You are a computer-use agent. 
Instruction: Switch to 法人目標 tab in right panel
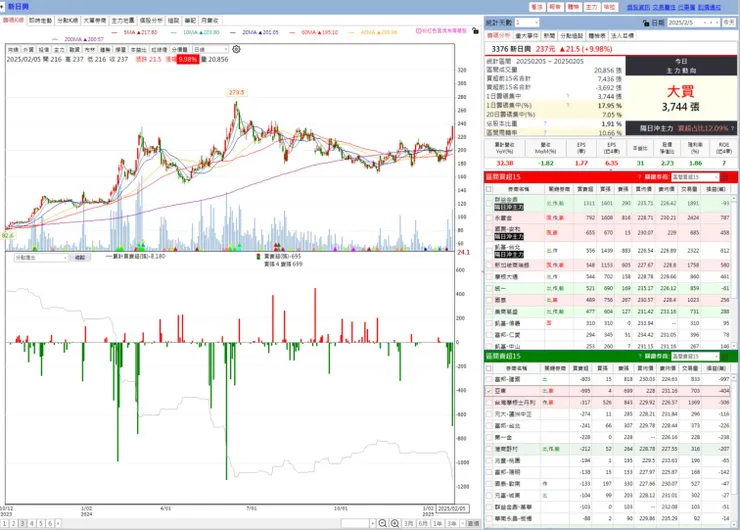(622, 35)
